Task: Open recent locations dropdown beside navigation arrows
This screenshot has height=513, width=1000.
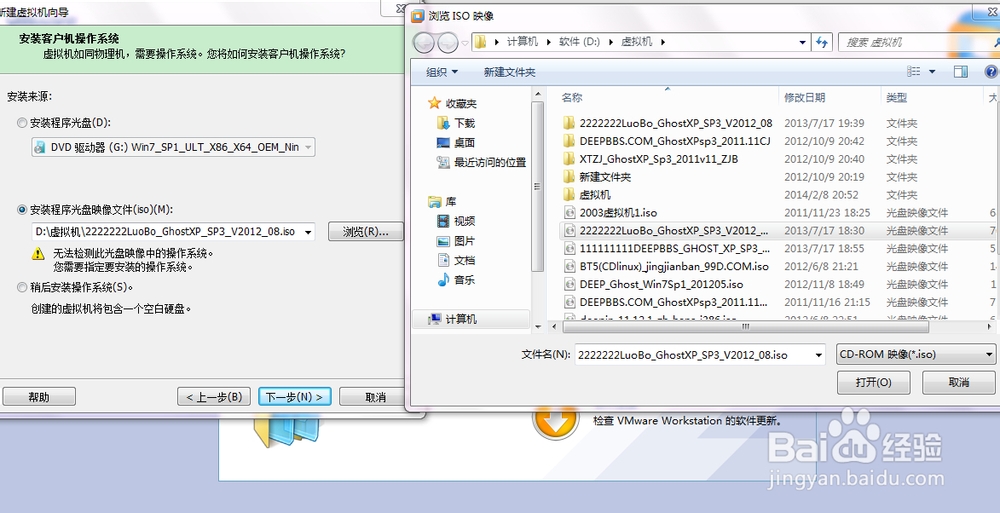Action: coord(465,43)
